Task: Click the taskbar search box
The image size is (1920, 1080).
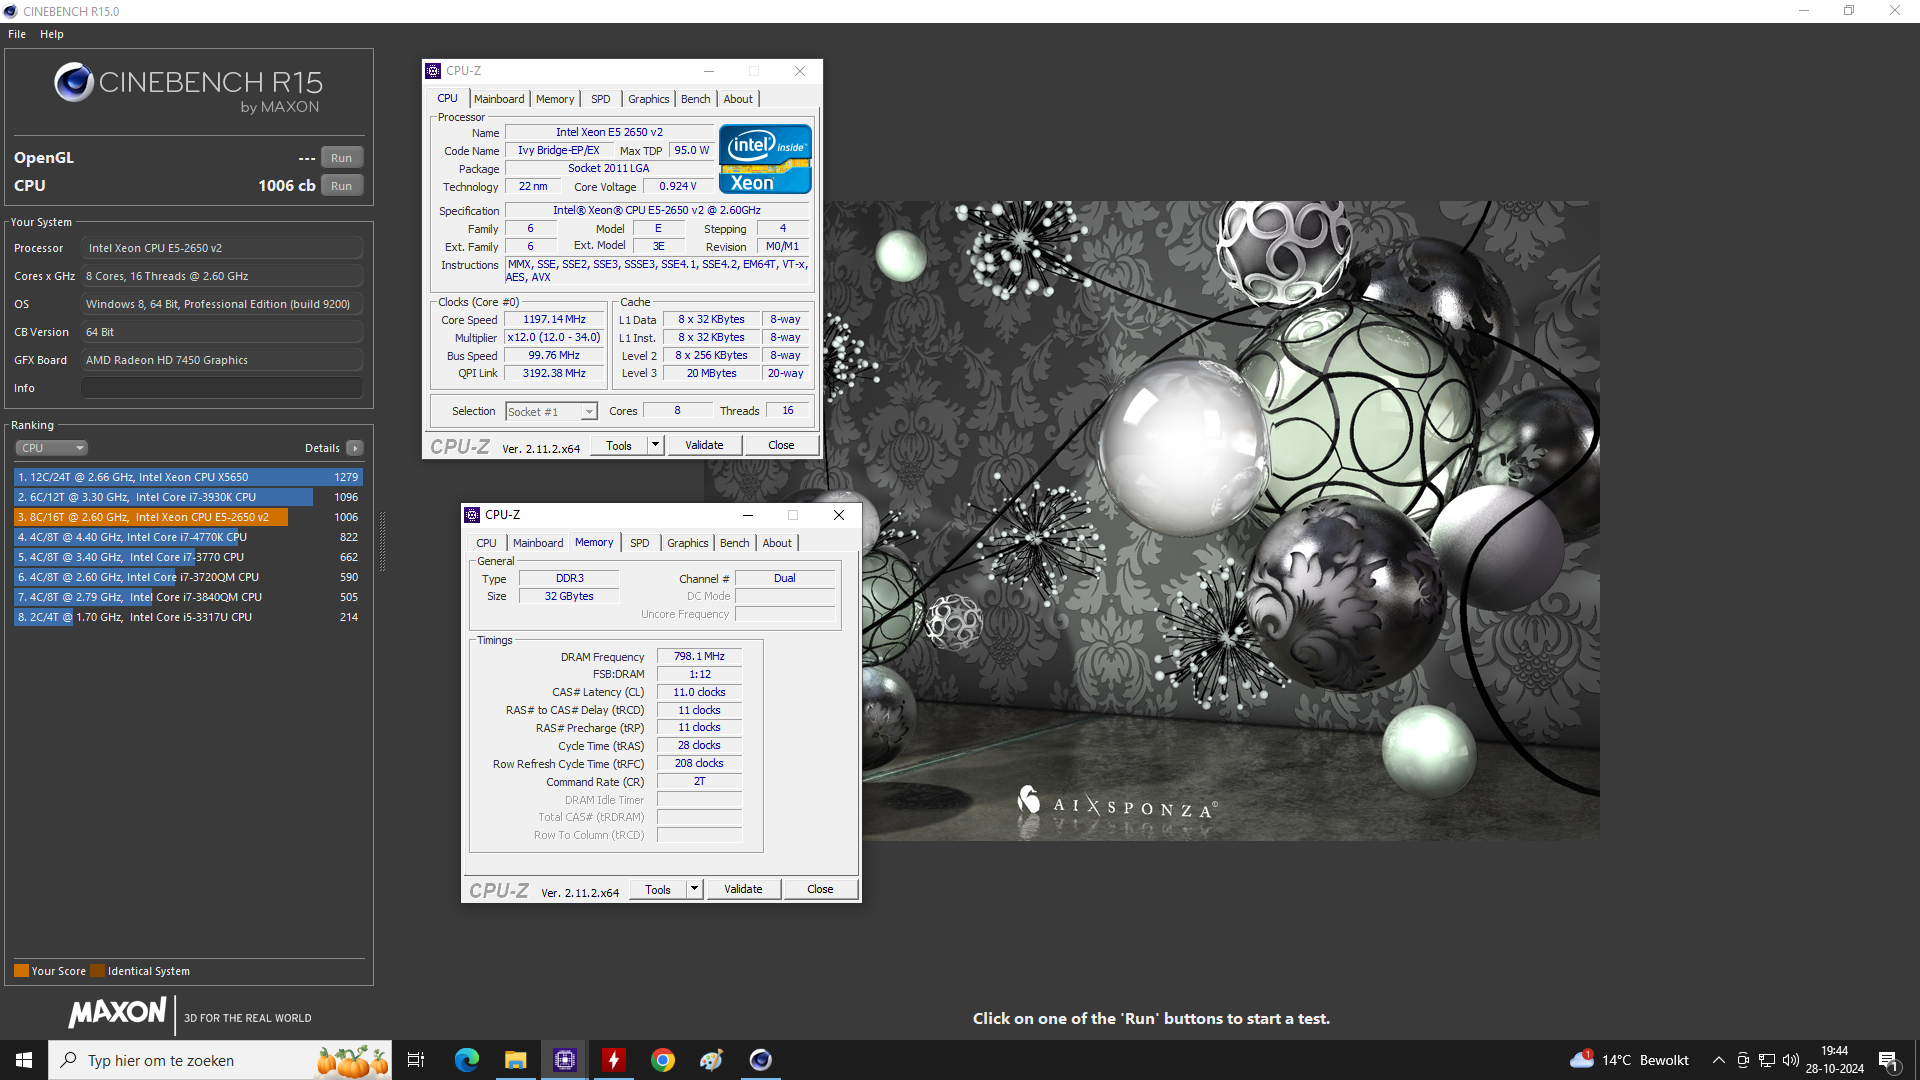Action: click(x=220, y=1060)
